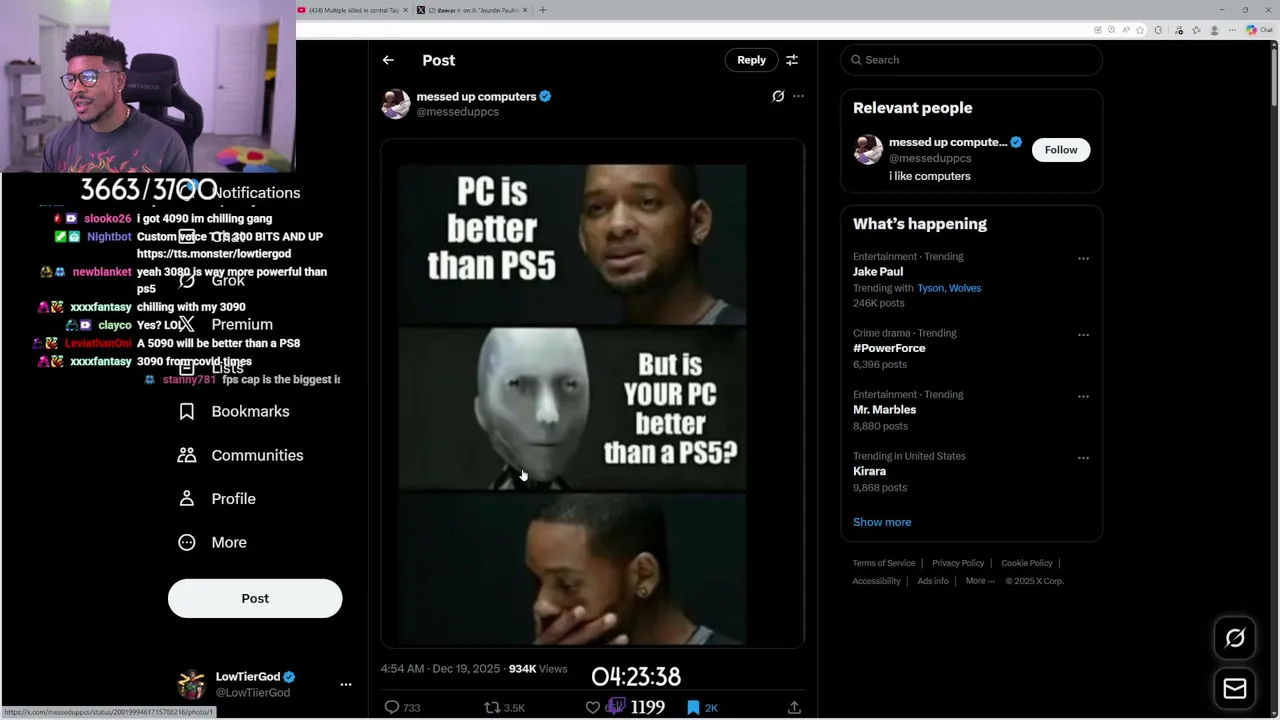Repost using the retweet icon with 3.5K
Image resolution: width=1280 pixels, height=720 pixels.
492,707
